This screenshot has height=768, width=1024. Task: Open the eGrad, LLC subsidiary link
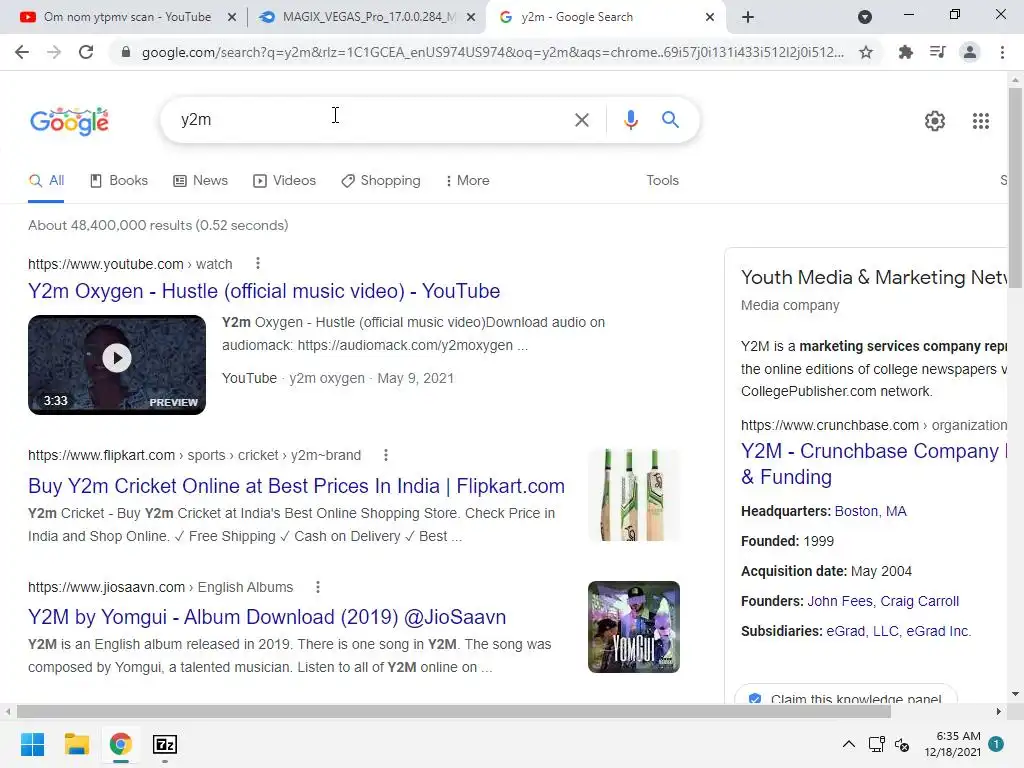click(863, 632)
